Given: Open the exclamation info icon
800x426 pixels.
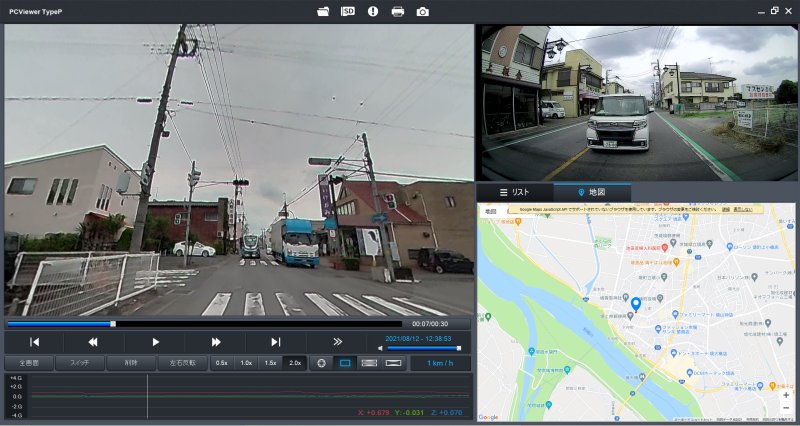Looking at the screenshot, I should click(373, 11).
